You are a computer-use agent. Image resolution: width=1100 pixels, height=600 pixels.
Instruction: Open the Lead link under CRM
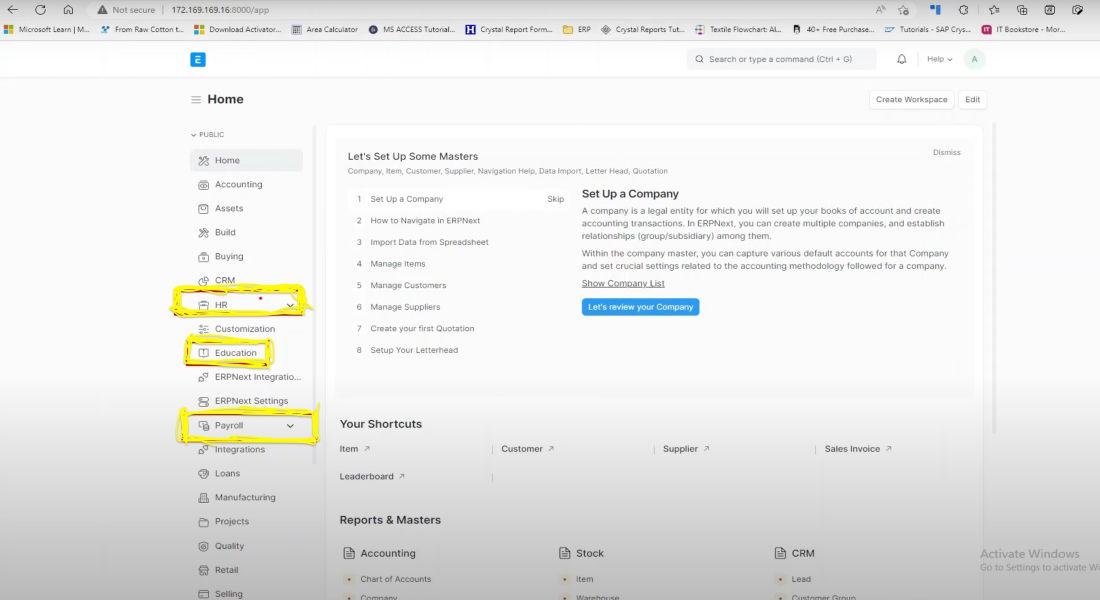click(x=801, y=579)
